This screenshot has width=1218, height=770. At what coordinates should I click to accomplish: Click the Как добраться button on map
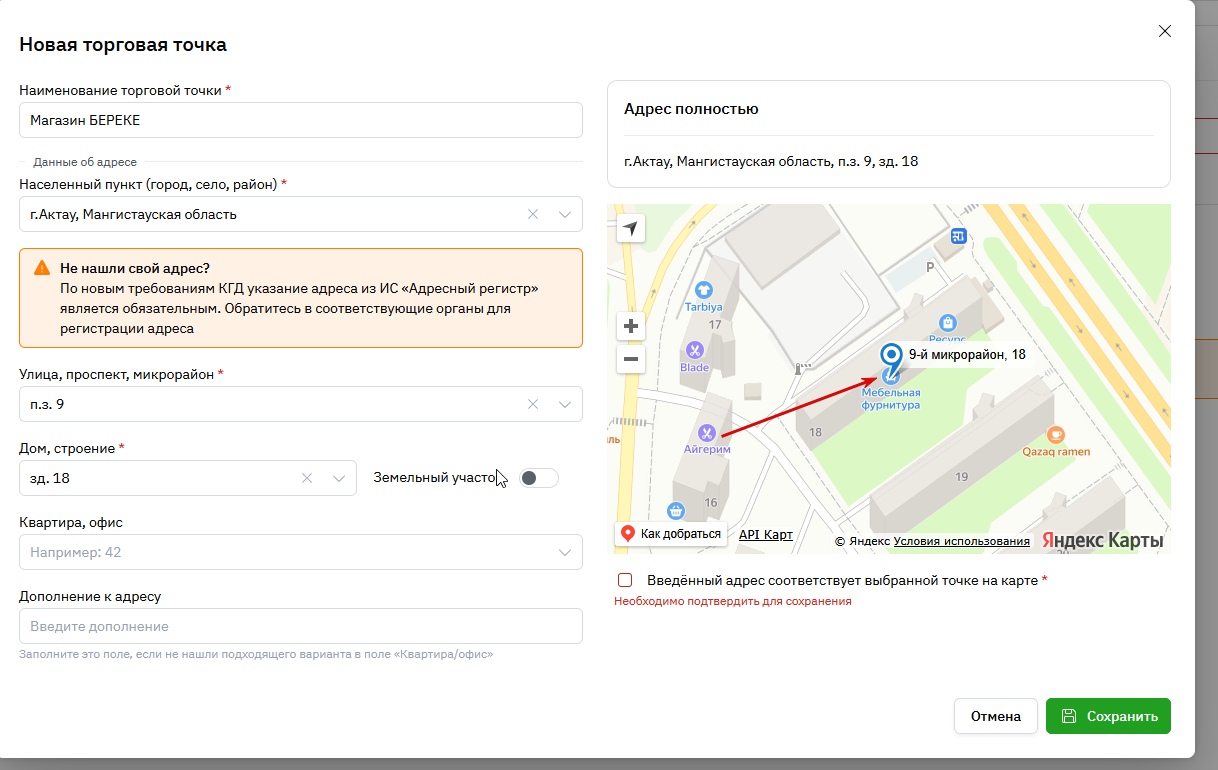670,534
